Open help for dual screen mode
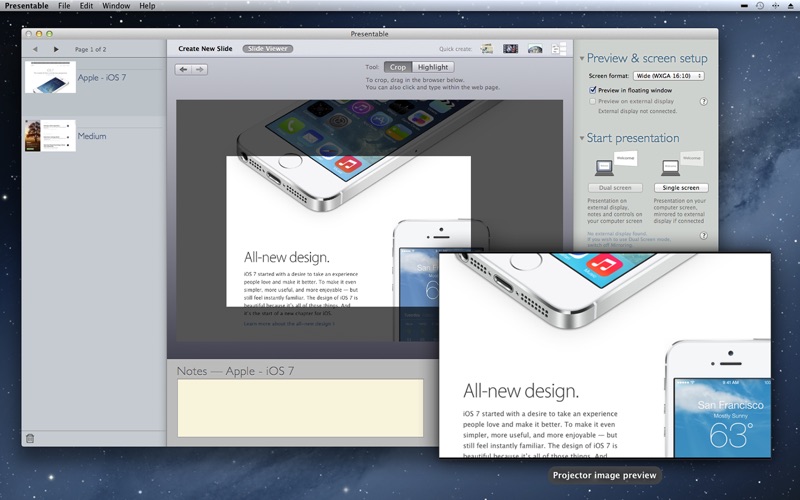This screenshot has width=800, height=500. pyautogui.click(x=704, y=236)
